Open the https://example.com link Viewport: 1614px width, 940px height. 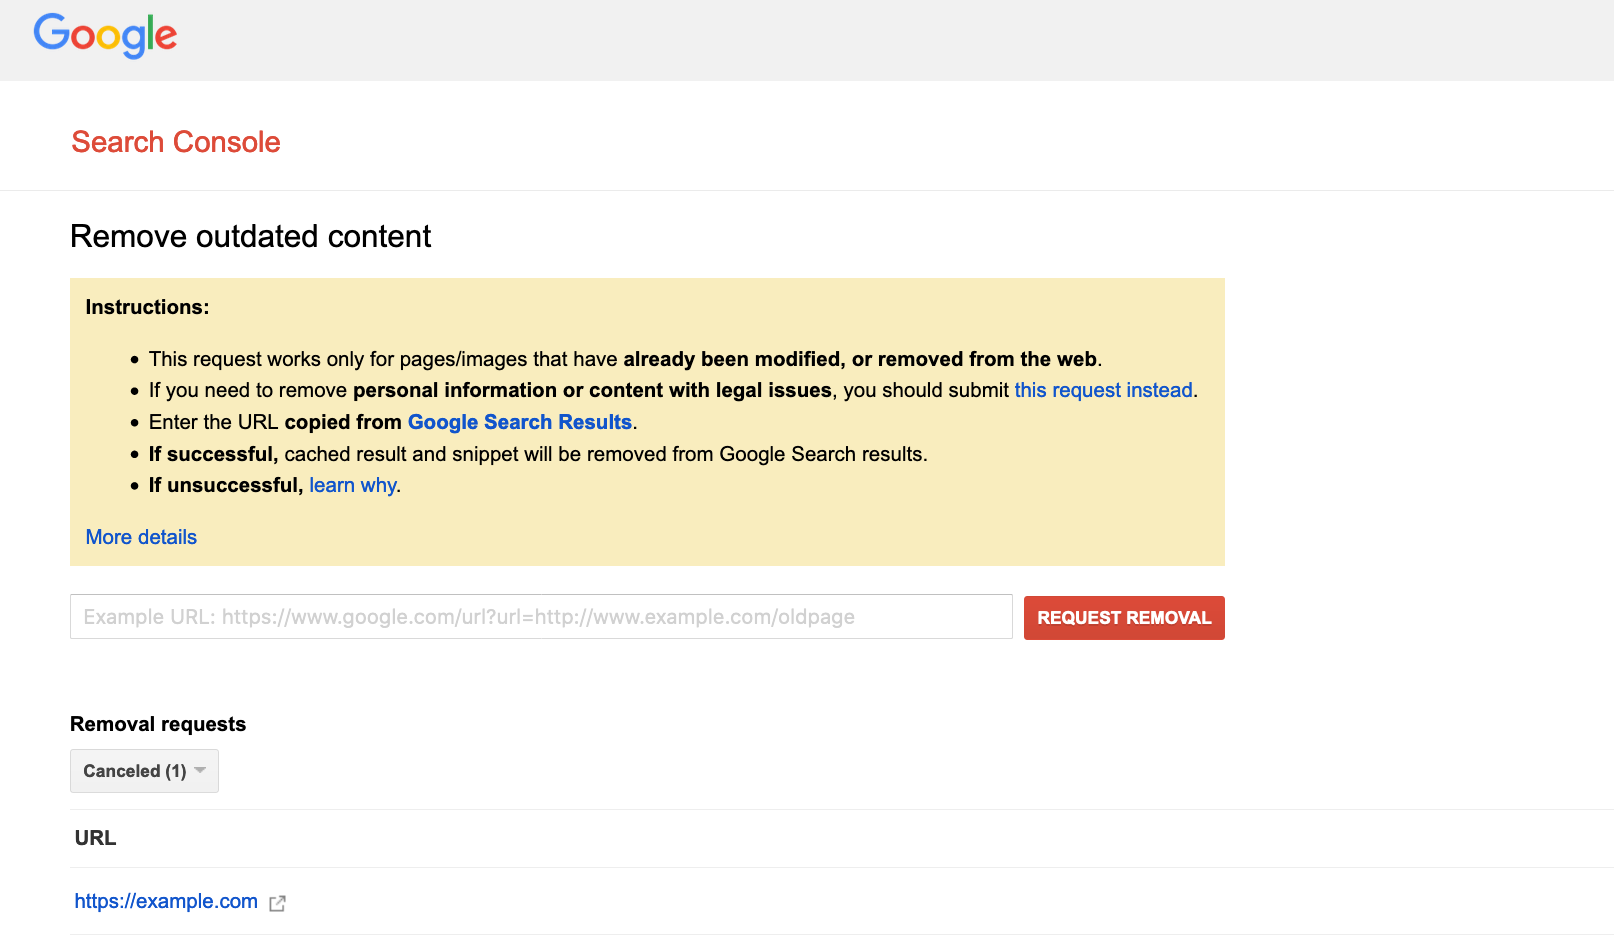[166, 901]
